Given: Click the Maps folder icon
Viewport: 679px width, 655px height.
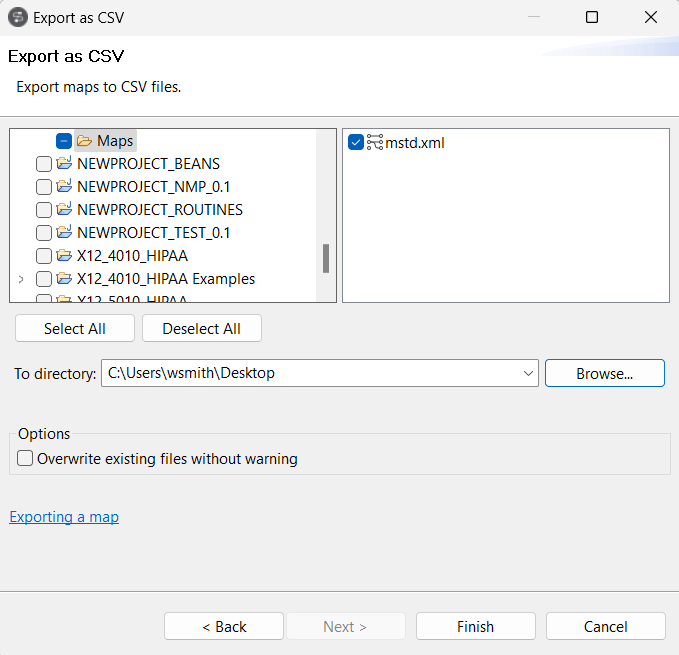Looking at the screenshot, I should (x=84, y=141).
